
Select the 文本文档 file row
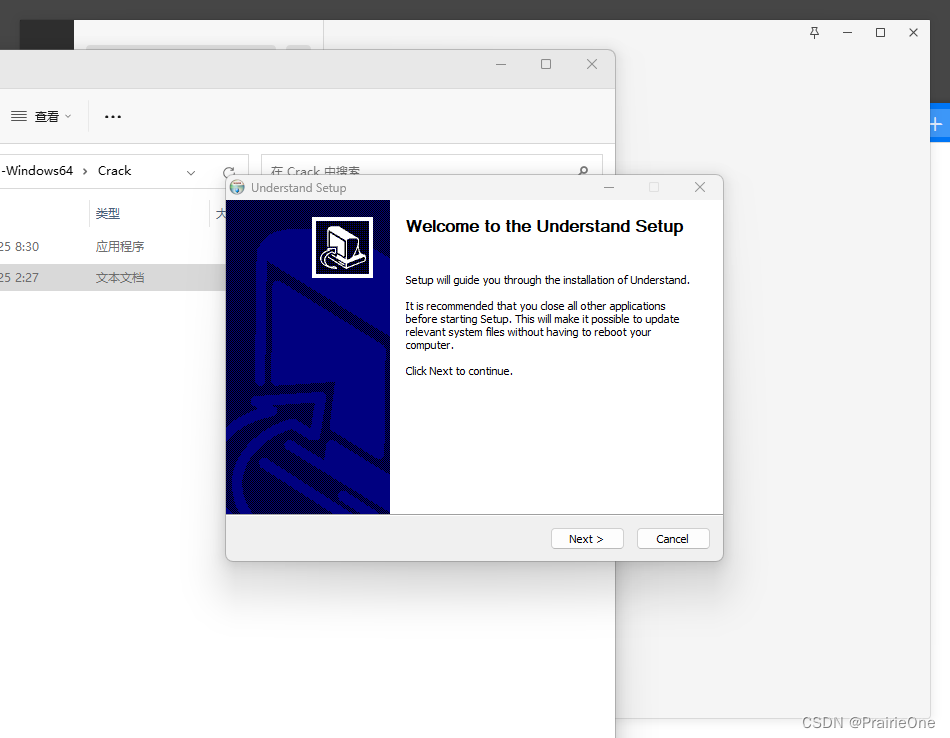click(113, 278)
